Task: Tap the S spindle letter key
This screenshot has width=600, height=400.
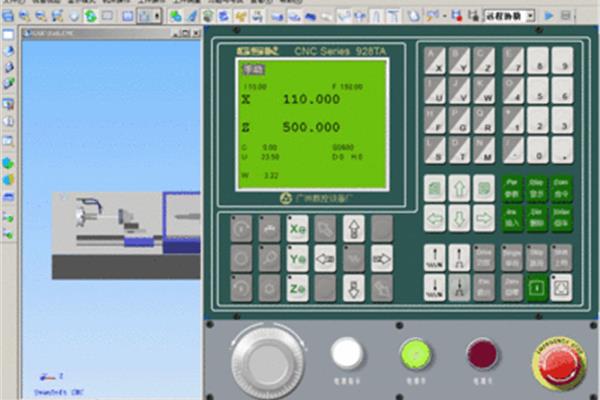Action: point(435,150)
